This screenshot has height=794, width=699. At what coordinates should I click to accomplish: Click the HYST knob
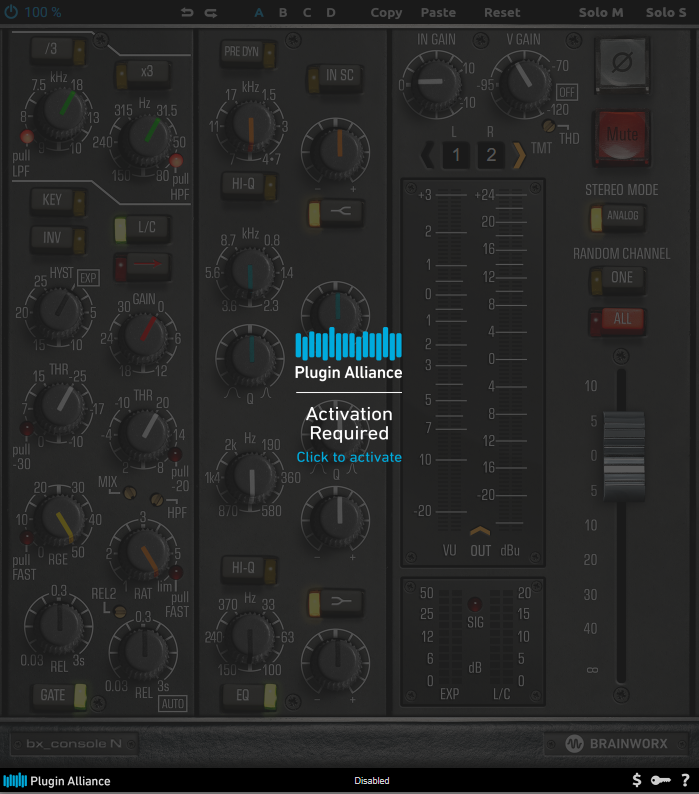(60, 309)
